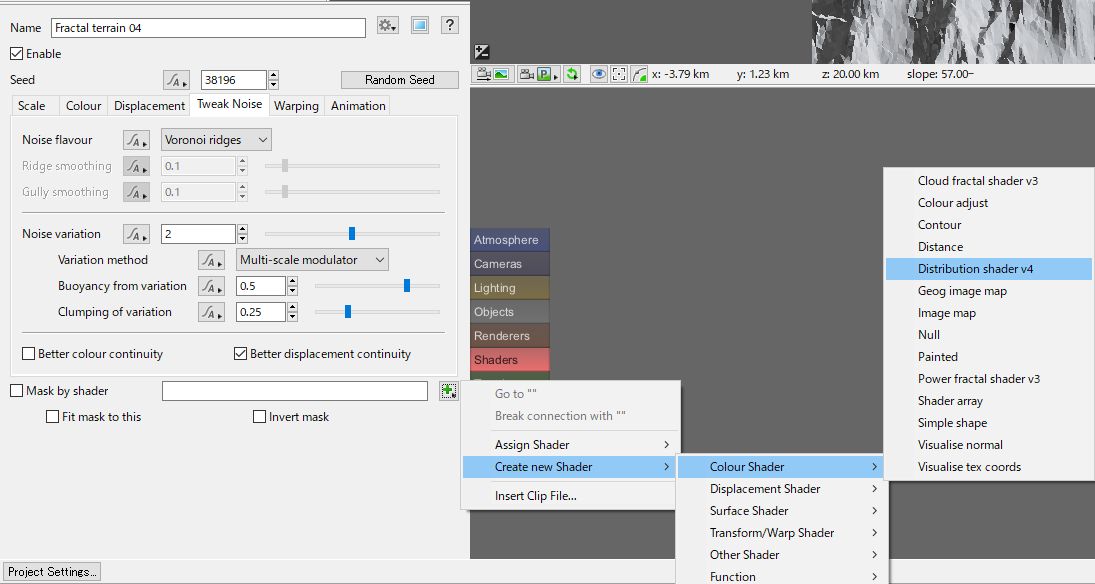Toggle the eye visibility icon in preview toolbar
The width and height of the screenshot is (1095, 584).
click(598, 74)
